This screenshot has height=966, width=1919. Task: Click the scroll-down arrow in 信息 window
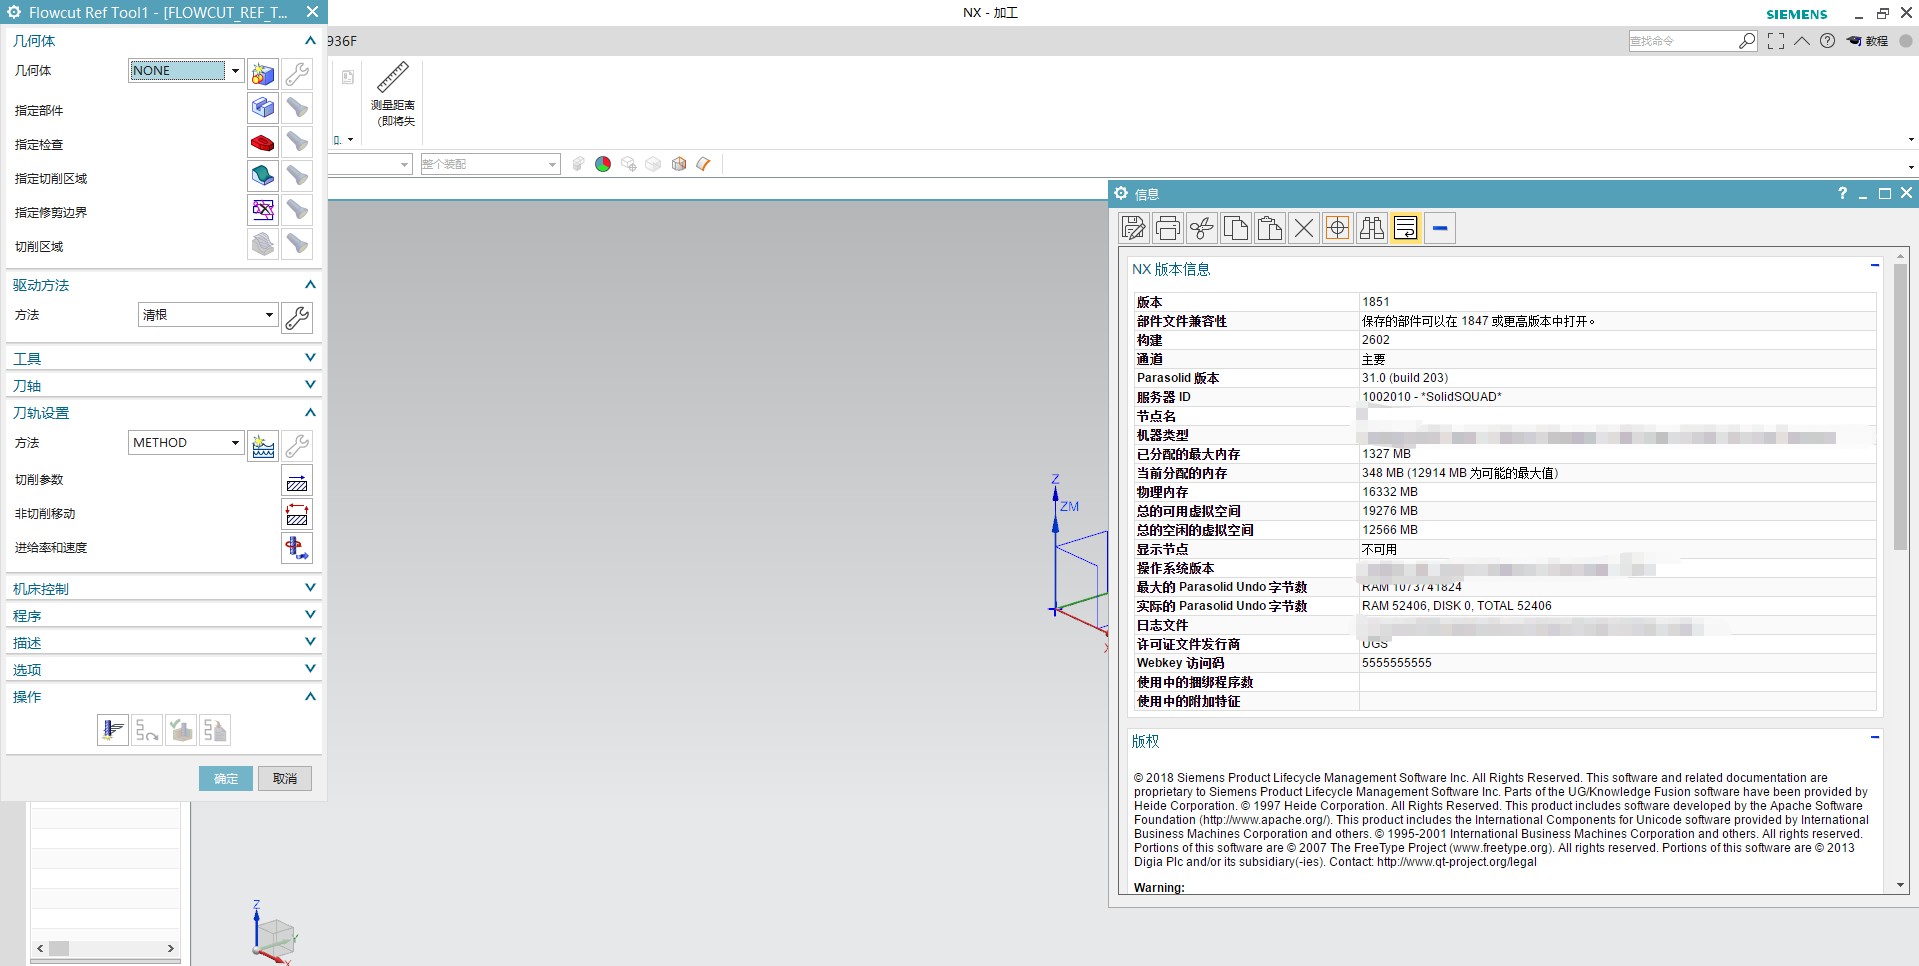click(x=1900, y=885)
